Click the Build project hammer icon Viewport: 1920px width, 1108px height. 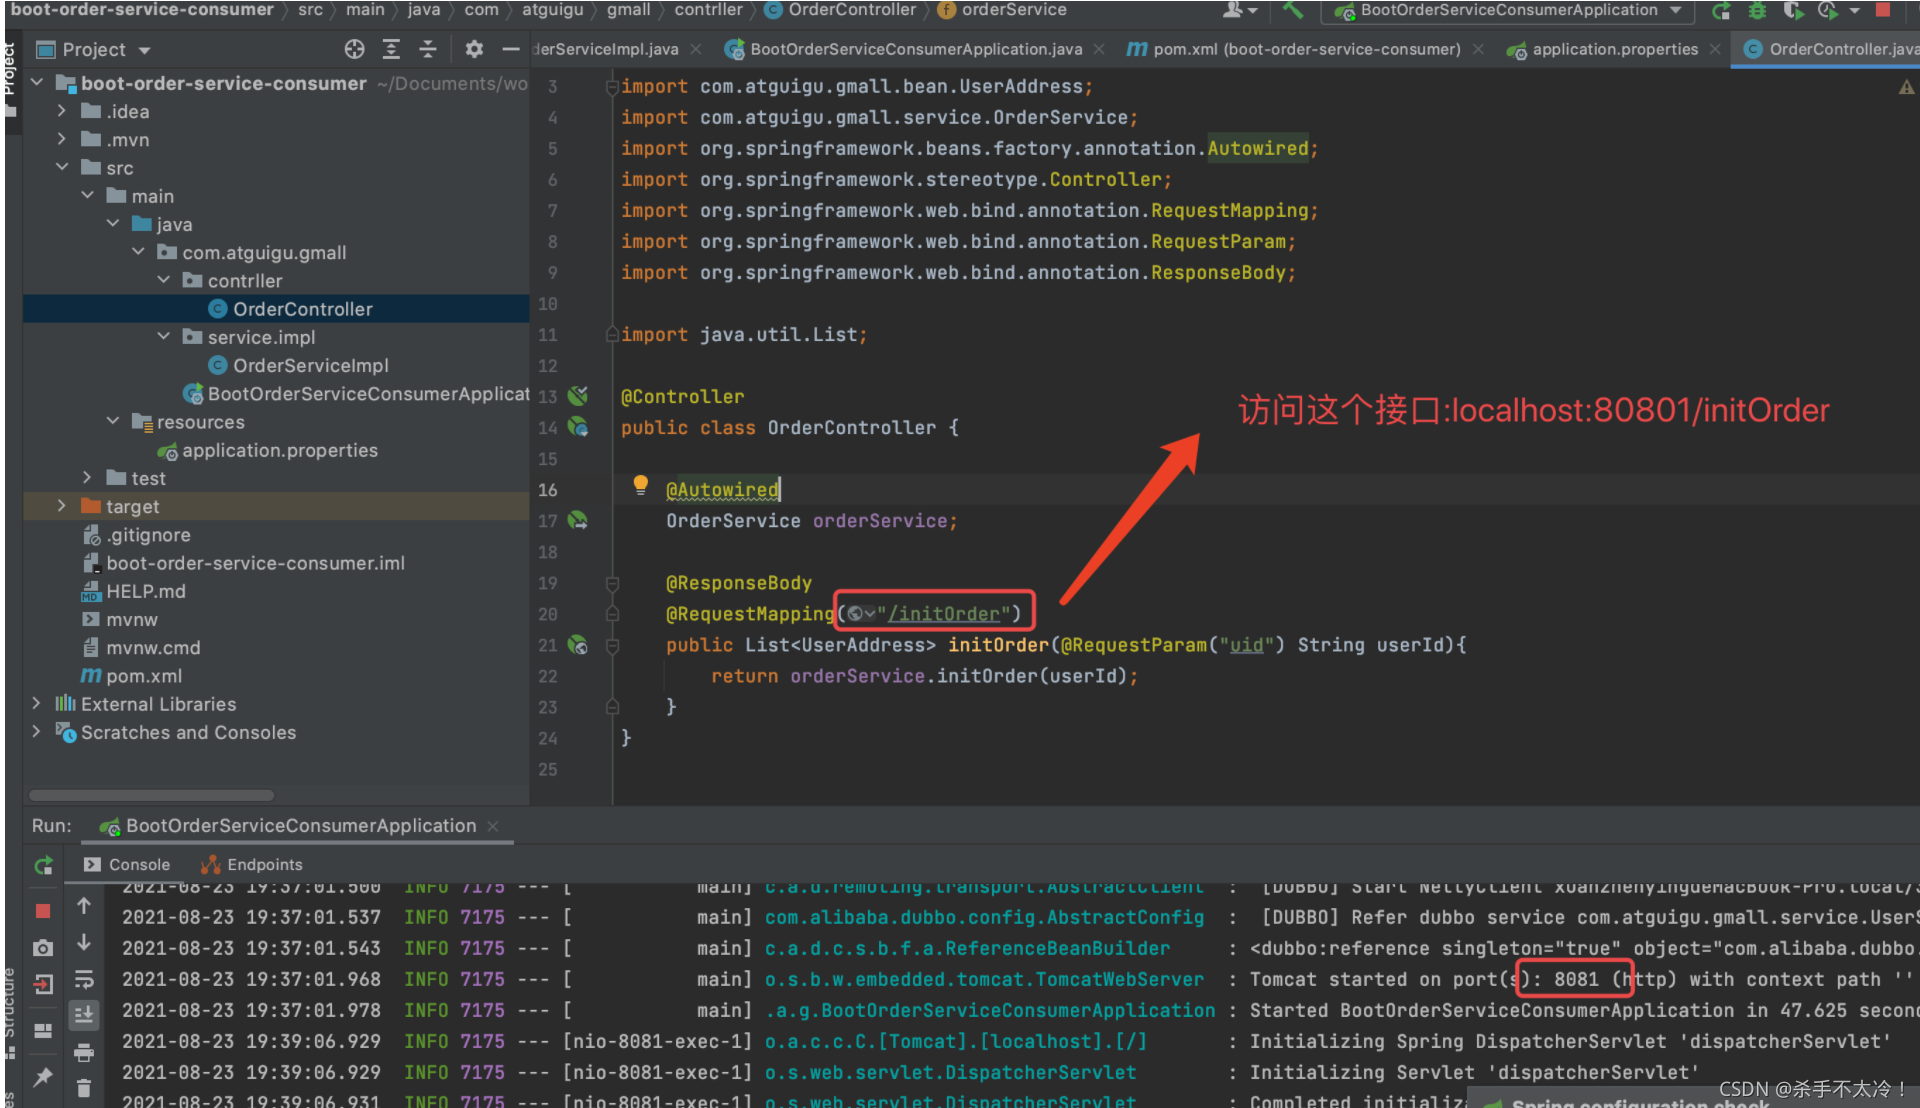(x=1293, y=10)
